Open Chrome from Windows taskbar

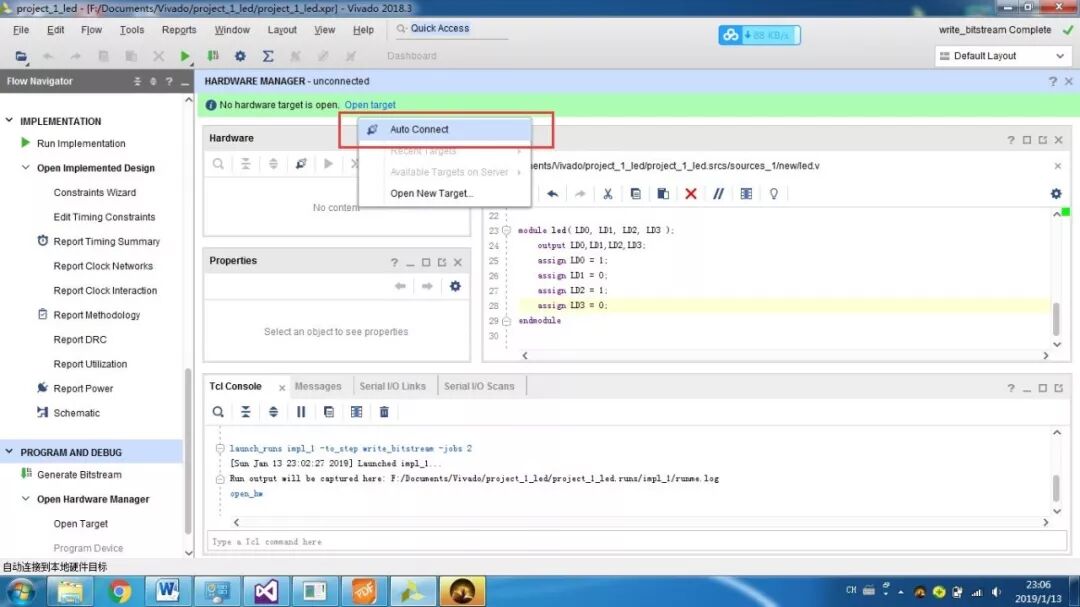coord(119,591)
